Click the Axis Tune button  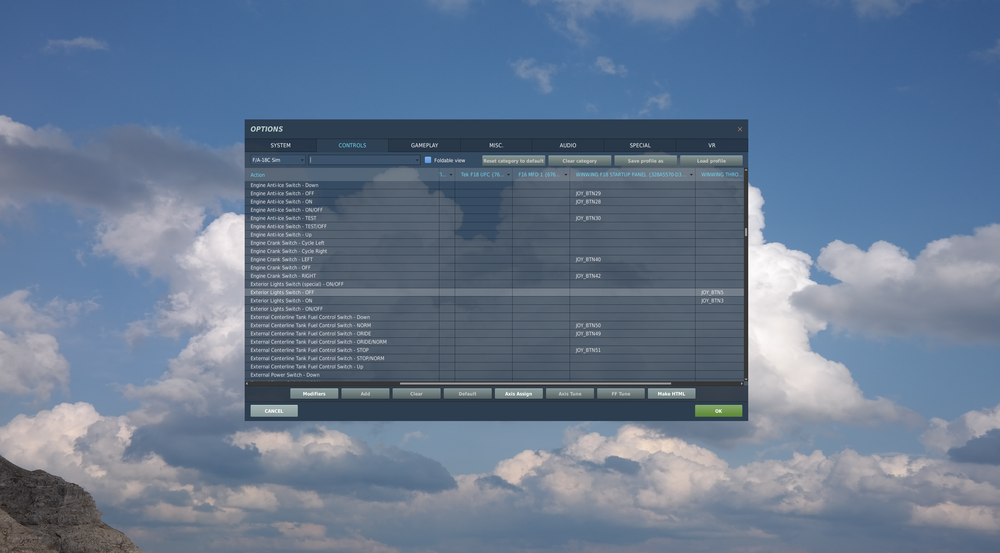point(570,394)
